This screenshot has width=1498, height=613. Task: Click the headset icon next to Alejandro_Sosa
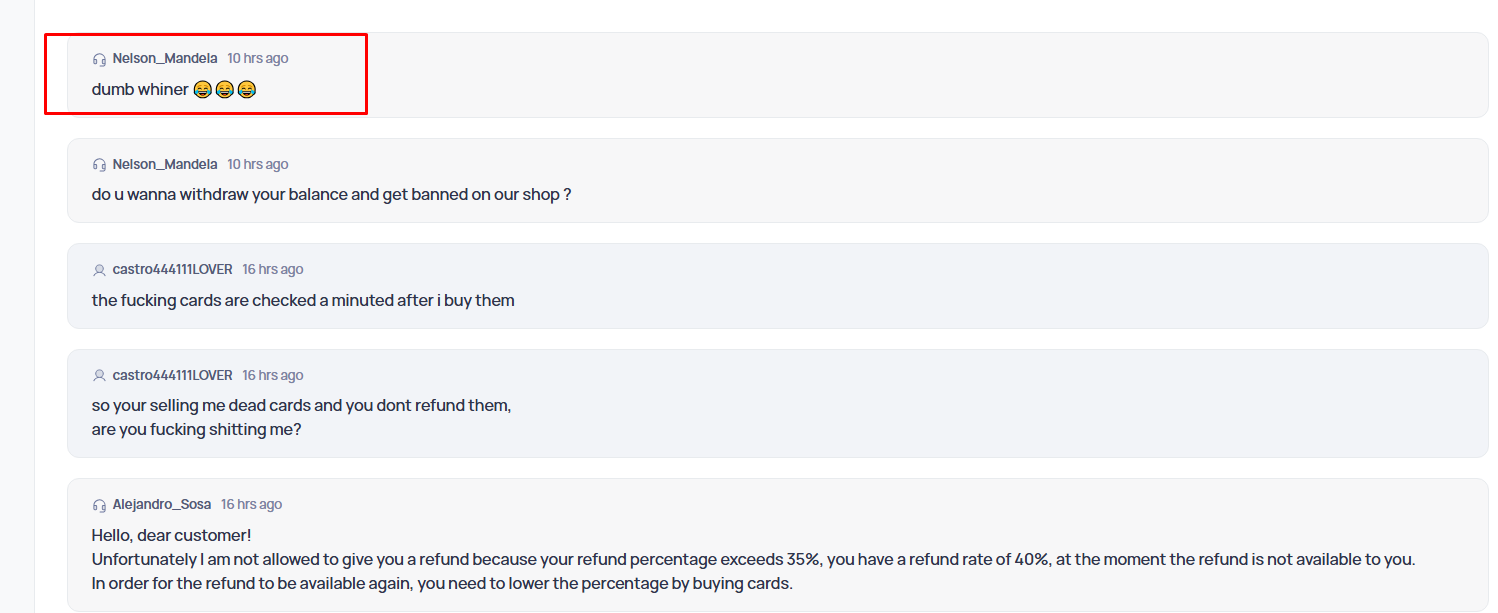pos(99,505)
